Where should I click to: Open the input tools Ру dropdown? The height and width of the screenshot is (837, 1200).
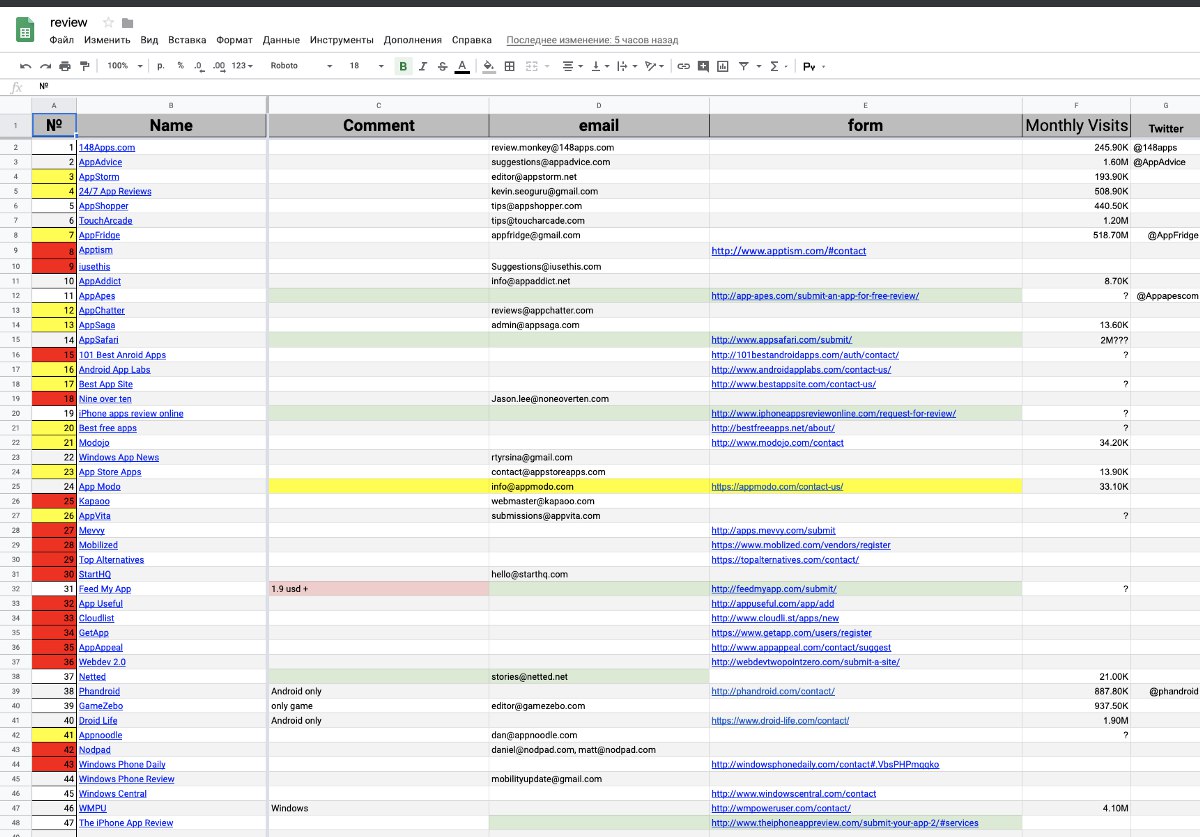pyautogui.click(x=815, y=66)
